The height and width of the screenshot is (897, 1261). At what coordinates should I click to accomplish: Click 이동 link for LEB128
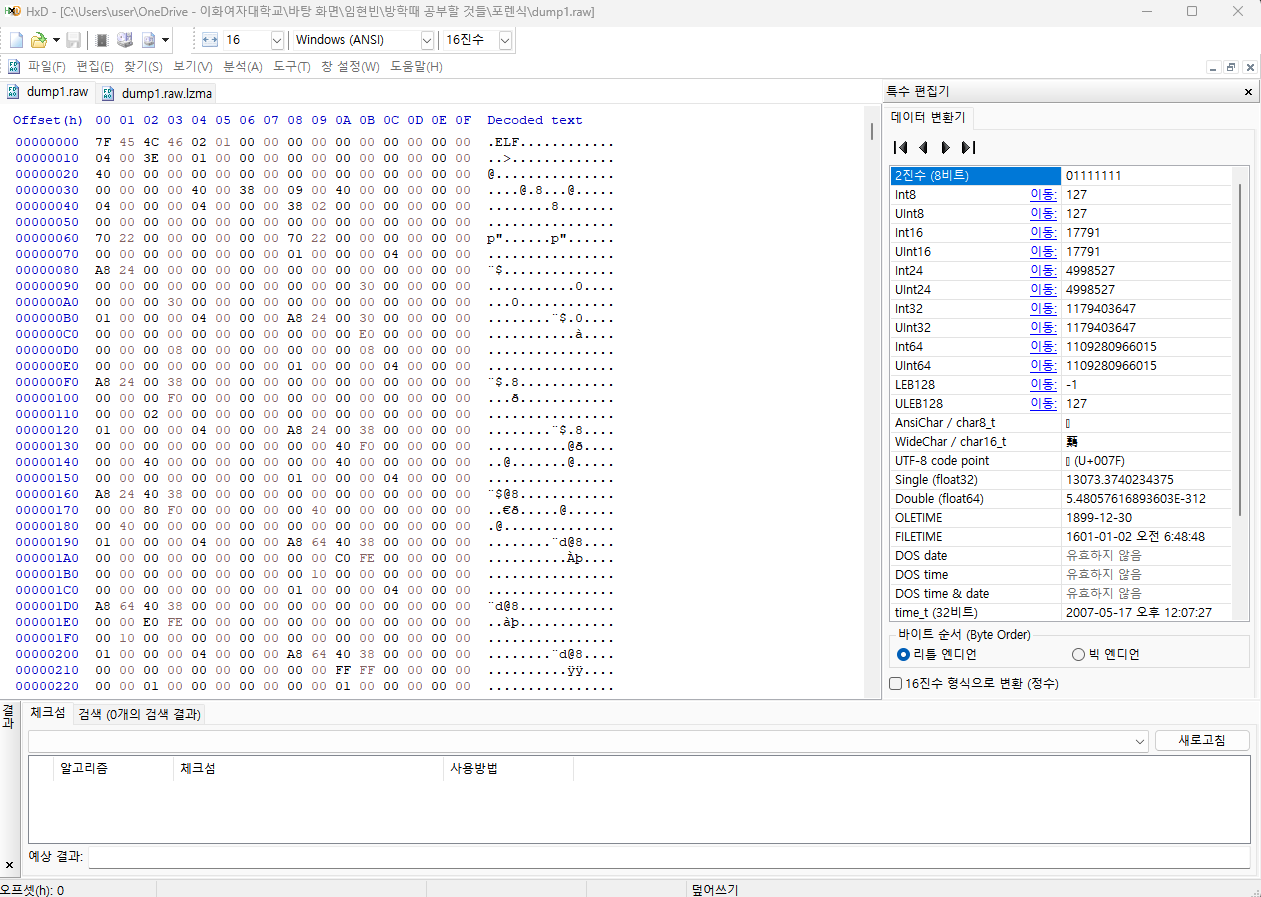pos(1043,385)
